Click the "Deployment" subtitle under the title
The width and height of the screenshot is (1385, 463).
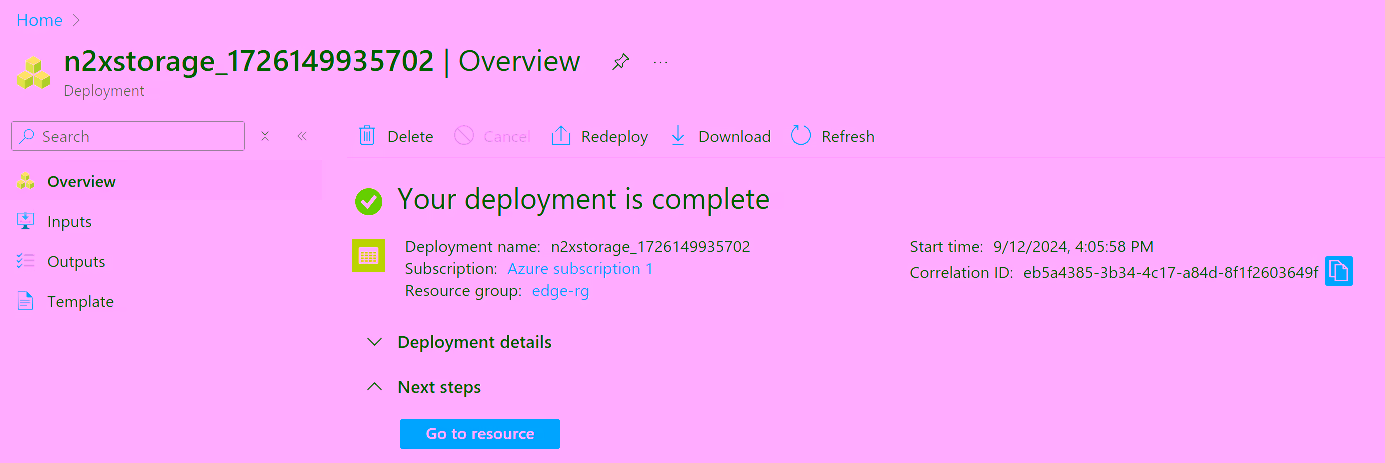104,91
